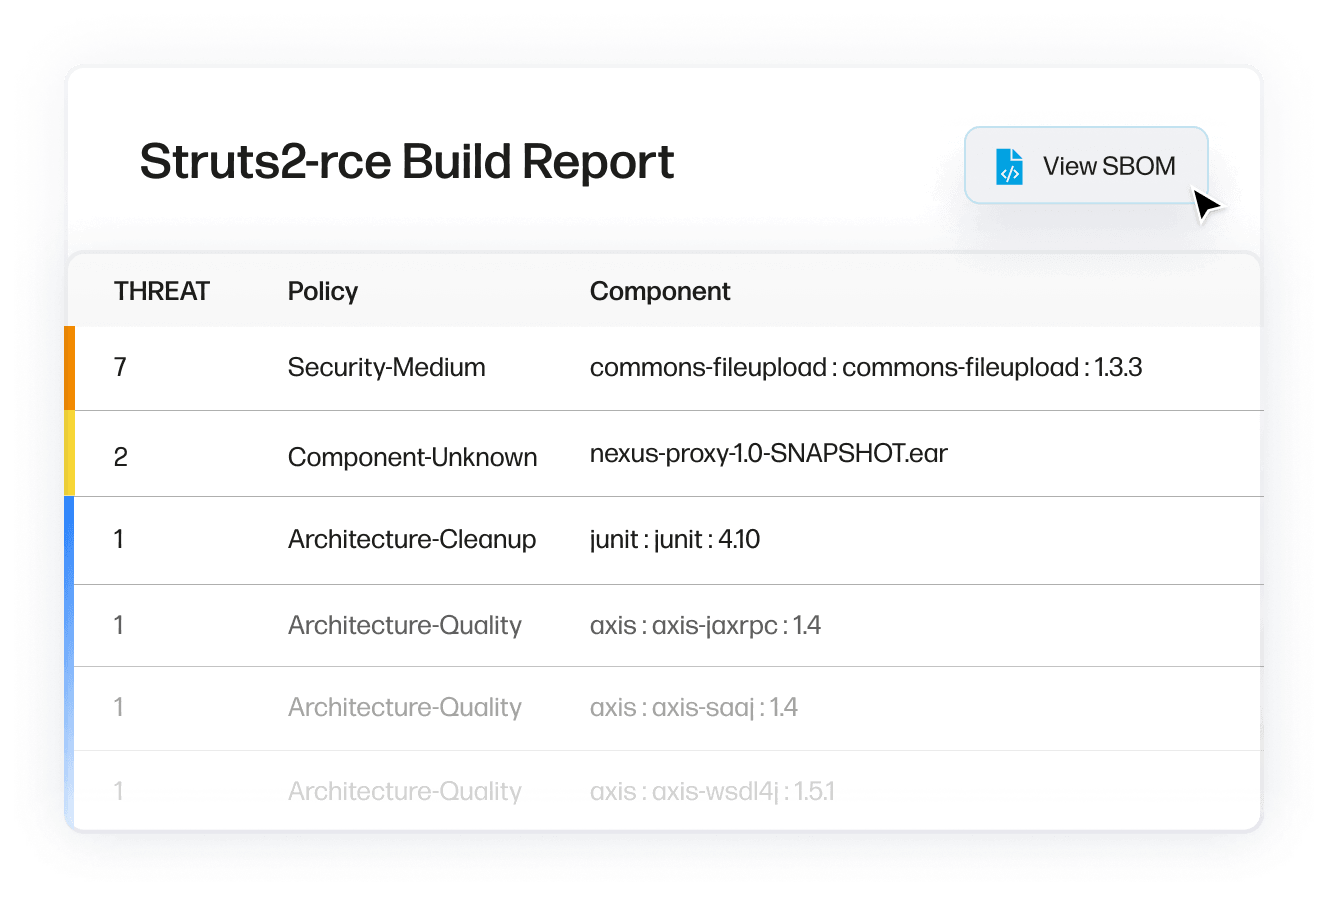
Task: Click threat score 2 for nexus-proxy
Action: 121,457
